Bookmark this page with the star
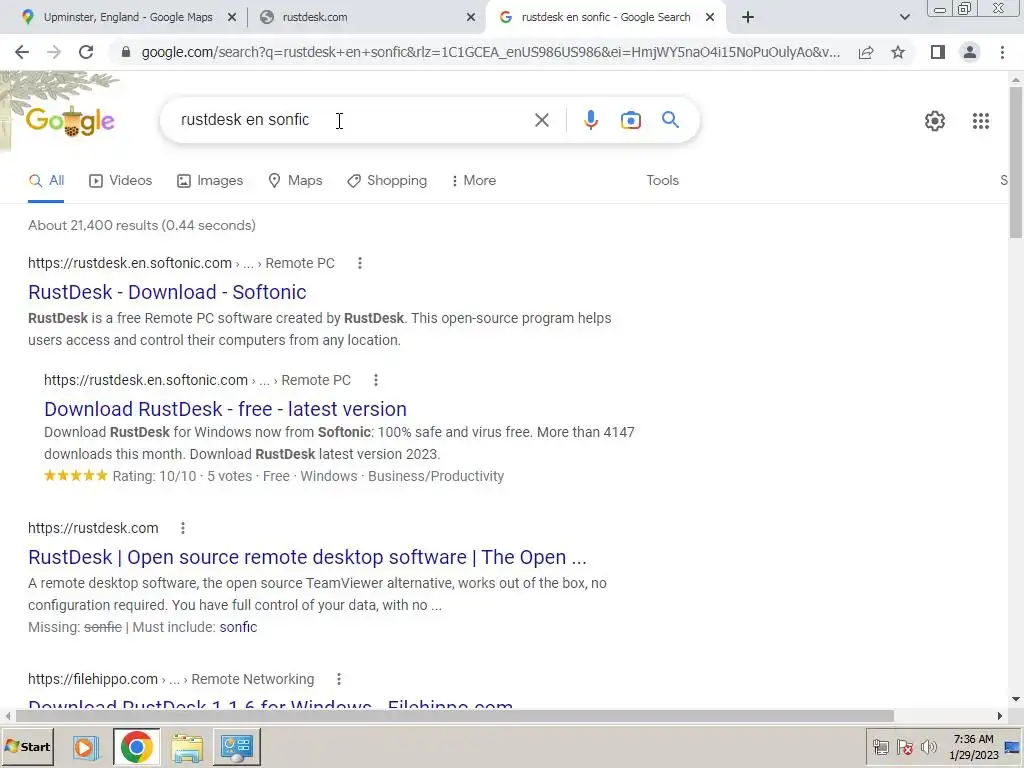The height and width of the screenshot is (768, 1024). pos(898,52)
